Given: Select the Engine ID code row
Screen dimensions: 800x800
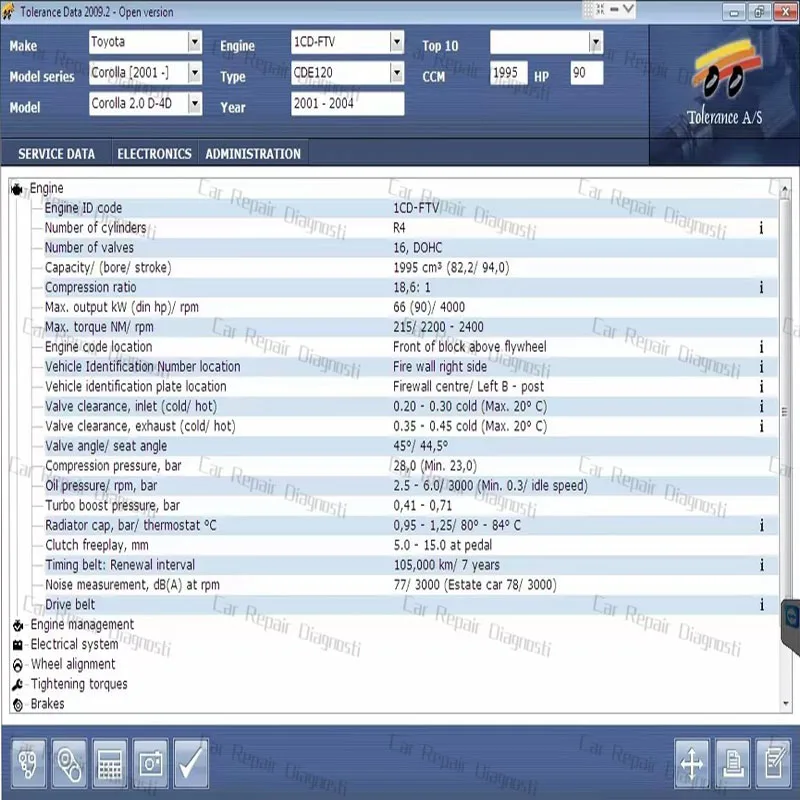Looking at the screenshot, I should tap(411, 208).
